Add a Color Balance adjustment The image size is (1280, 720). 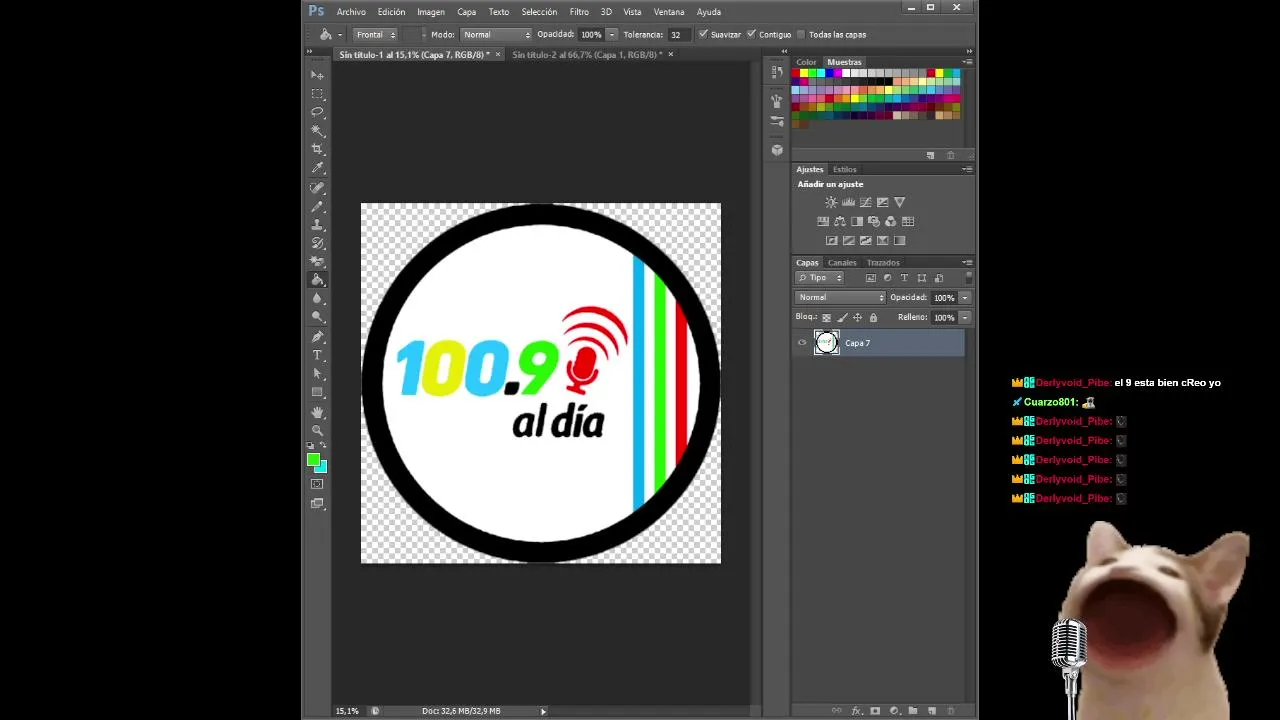[x=840, y=221]
